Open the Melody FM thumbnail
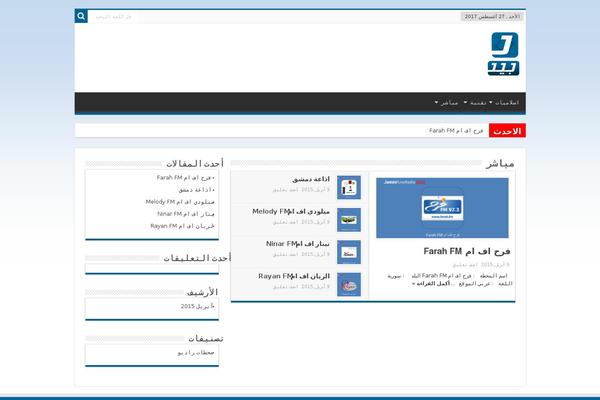The width and height of the screenshot is (600, 400). point(349,220)
